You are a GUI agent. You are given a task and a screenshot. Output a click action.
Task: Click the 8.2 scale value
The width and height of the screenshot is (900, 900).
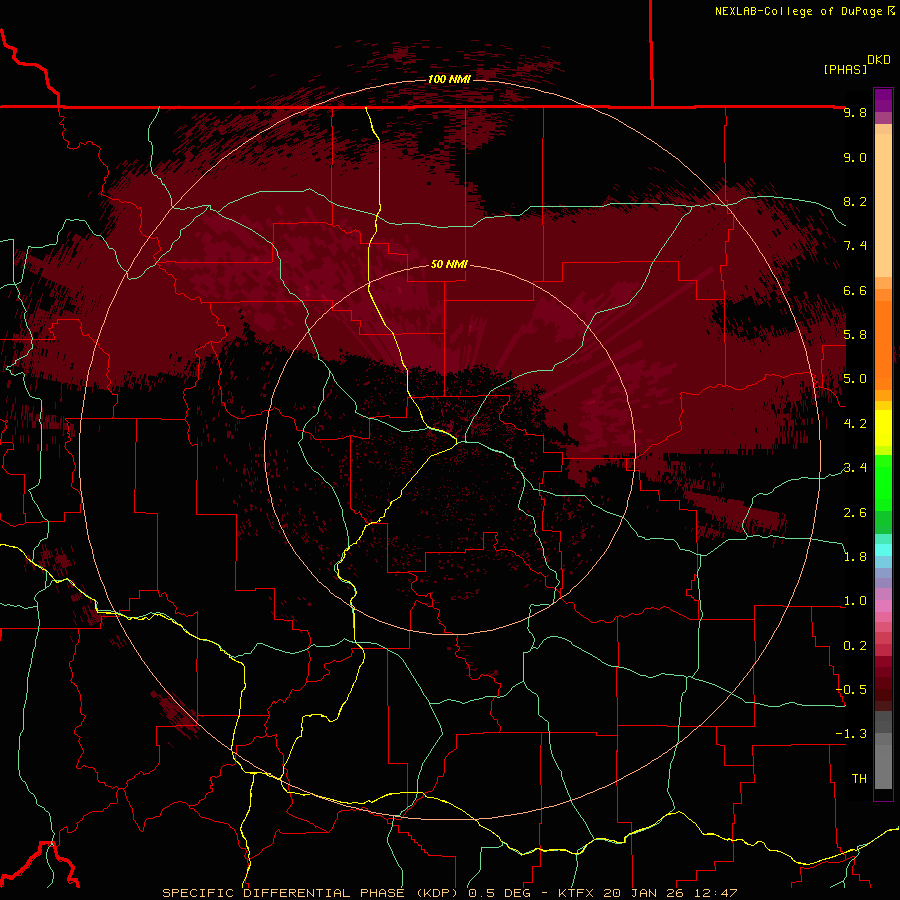[x=855, y=201]
